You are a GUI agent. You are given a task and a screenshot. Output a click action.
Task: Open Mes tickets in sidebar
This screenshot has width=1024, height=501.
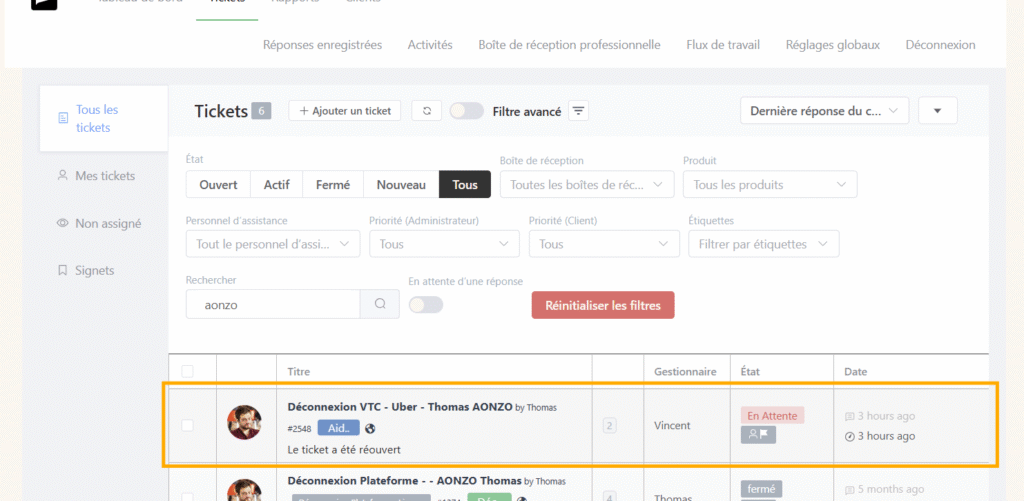coord(104,176)
